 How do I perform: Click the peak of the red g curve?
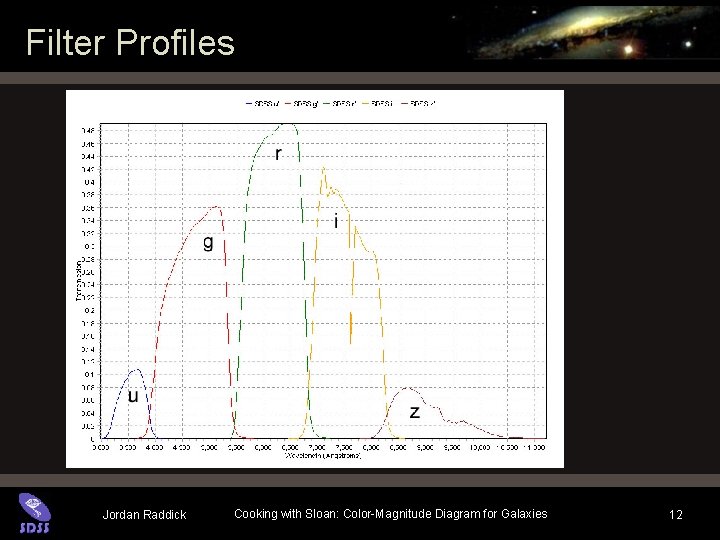(216, 207)
